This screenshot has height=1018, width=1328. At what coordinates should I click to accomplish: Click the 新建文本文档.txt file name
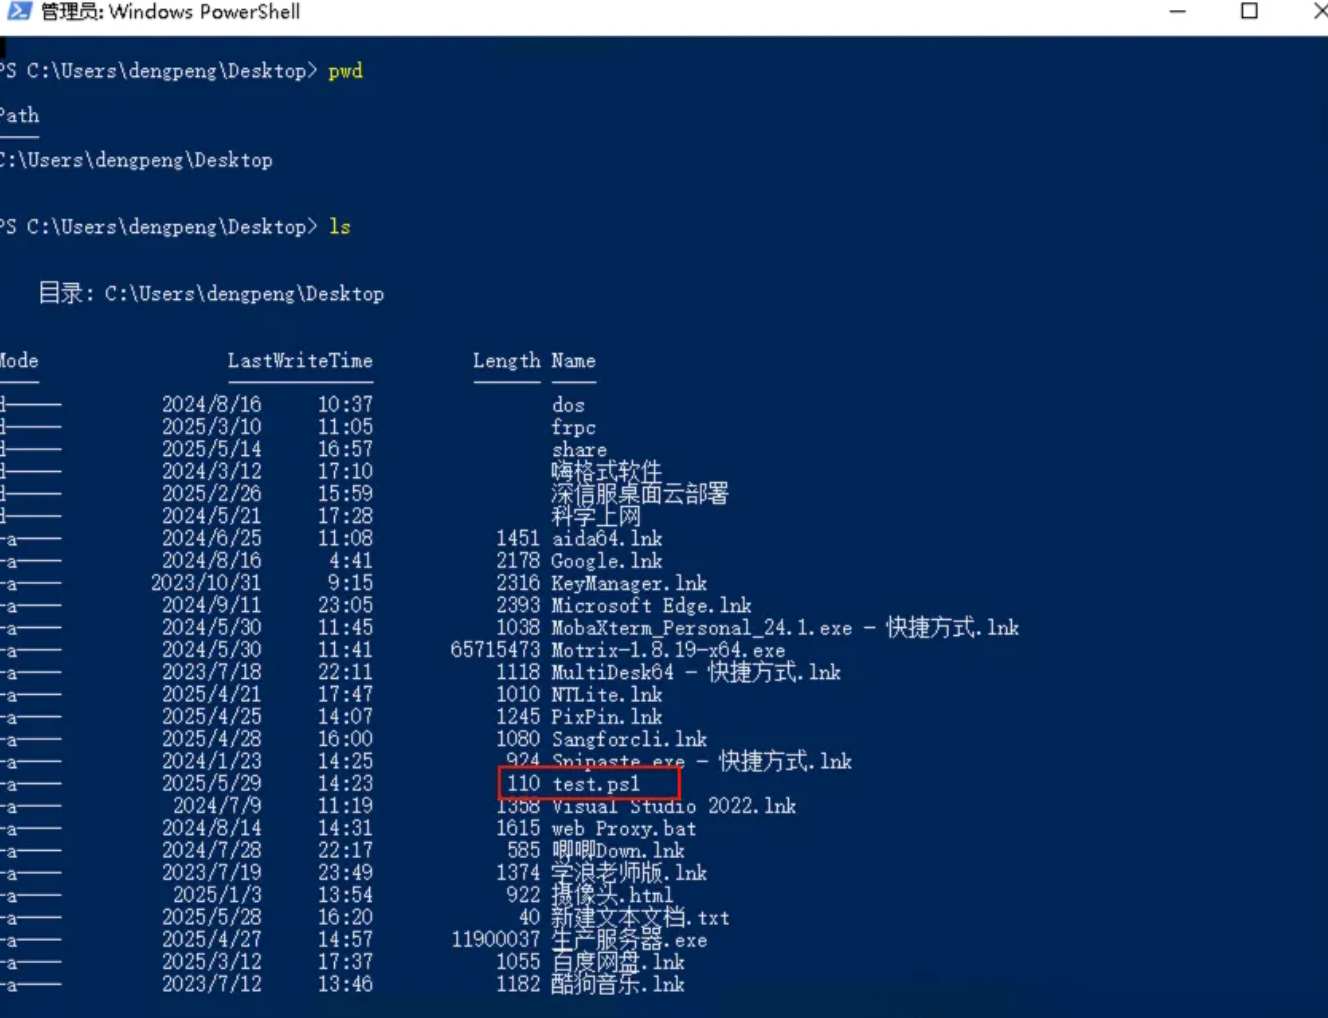pos(640,918)
